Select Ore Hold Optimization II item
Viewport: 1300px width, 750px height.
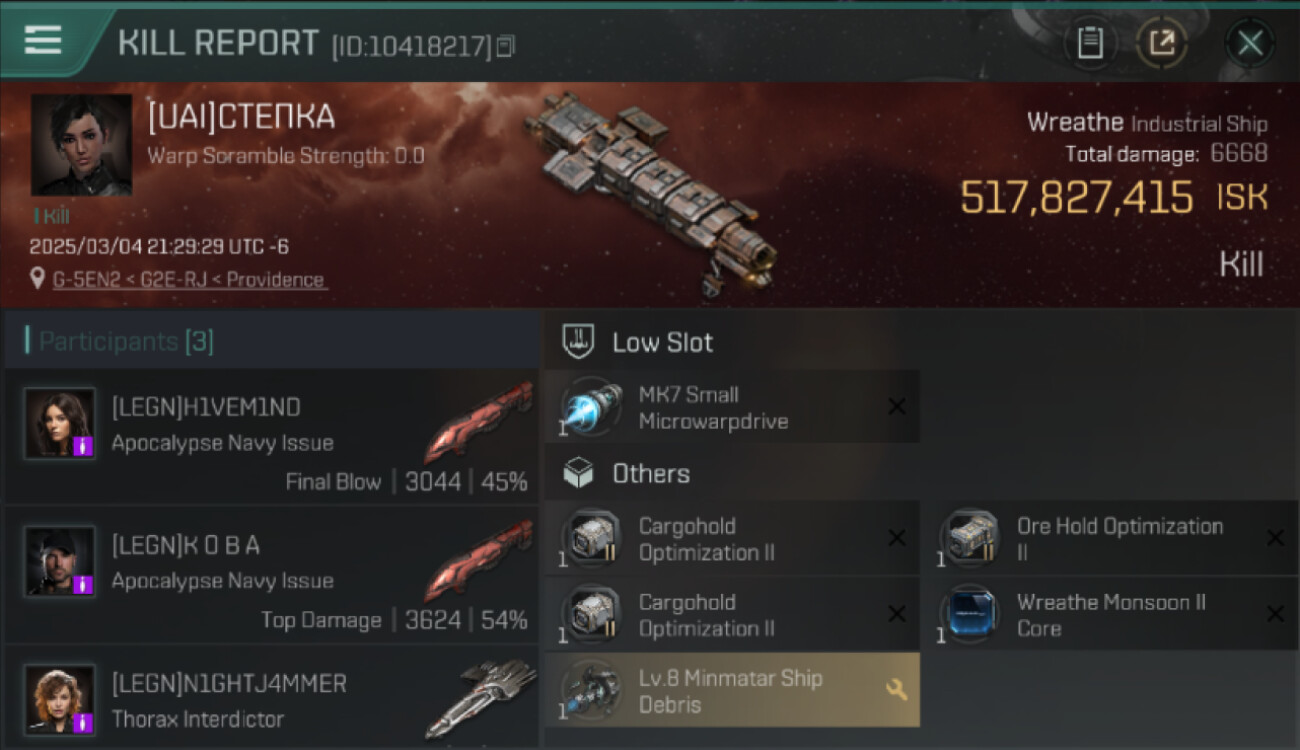pyautogui.click(x=1119, y=539)
